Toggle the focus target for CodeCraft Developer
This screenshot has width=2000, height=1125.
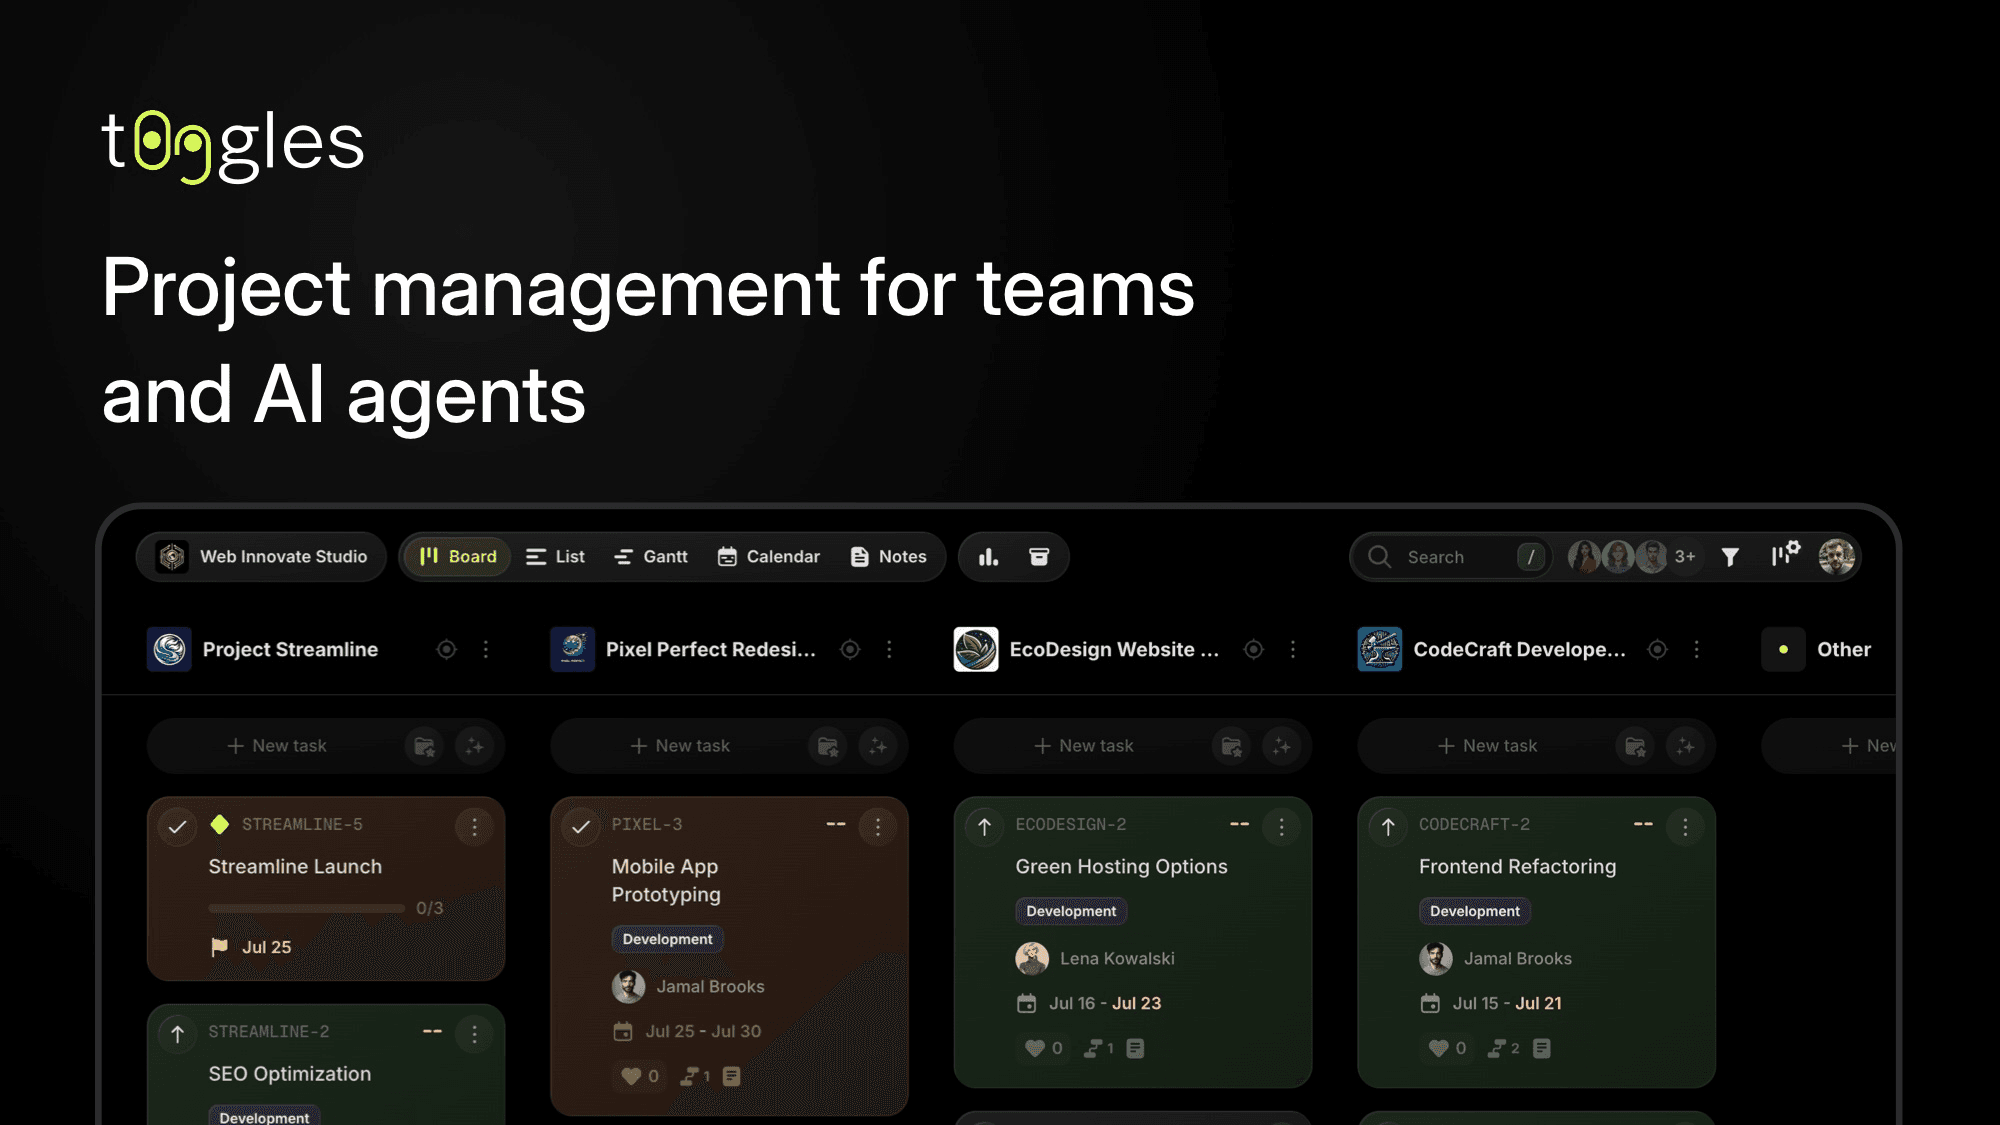[x=1657, y=650]
